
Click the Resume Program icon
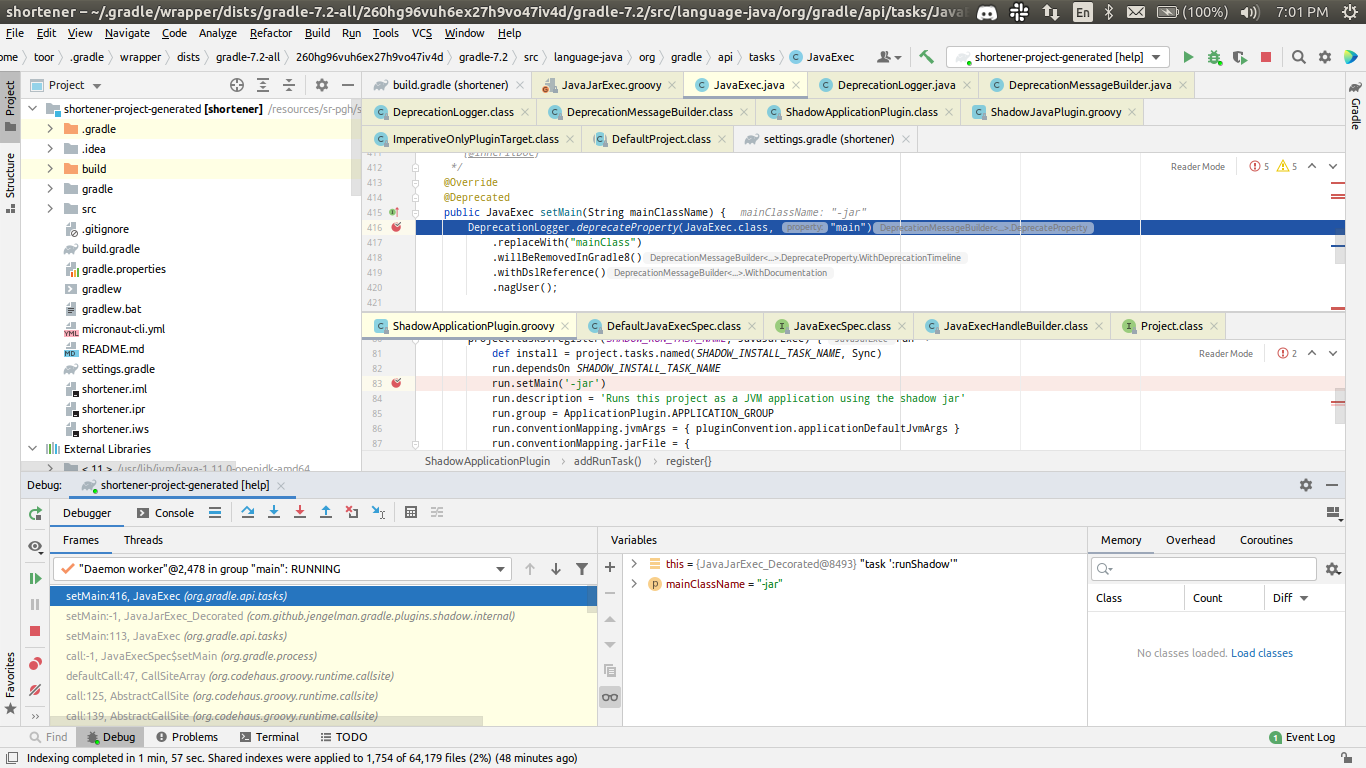pos(35,579)
